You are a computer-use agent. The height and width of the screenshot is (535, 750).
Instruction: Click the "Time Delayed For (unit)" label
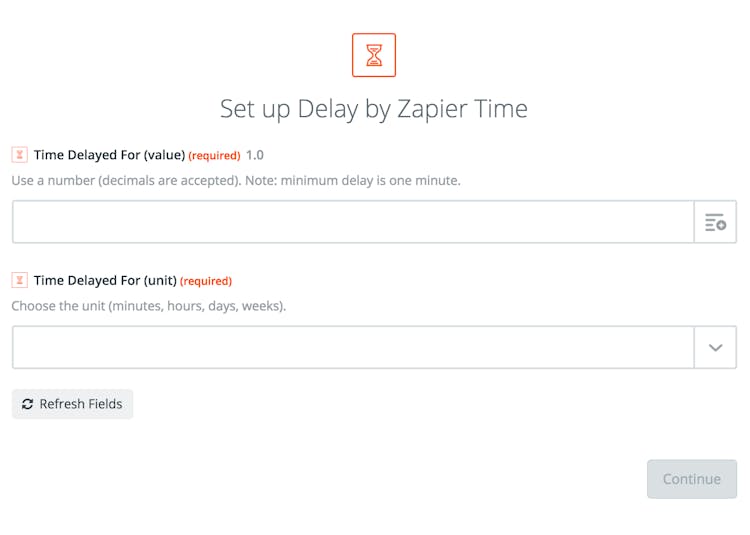coord(105,281)
